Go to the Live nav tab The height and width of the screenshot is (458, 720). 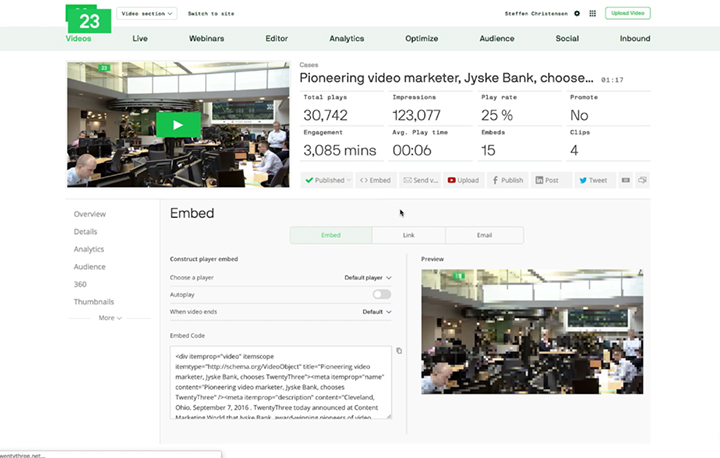[140, 39]
